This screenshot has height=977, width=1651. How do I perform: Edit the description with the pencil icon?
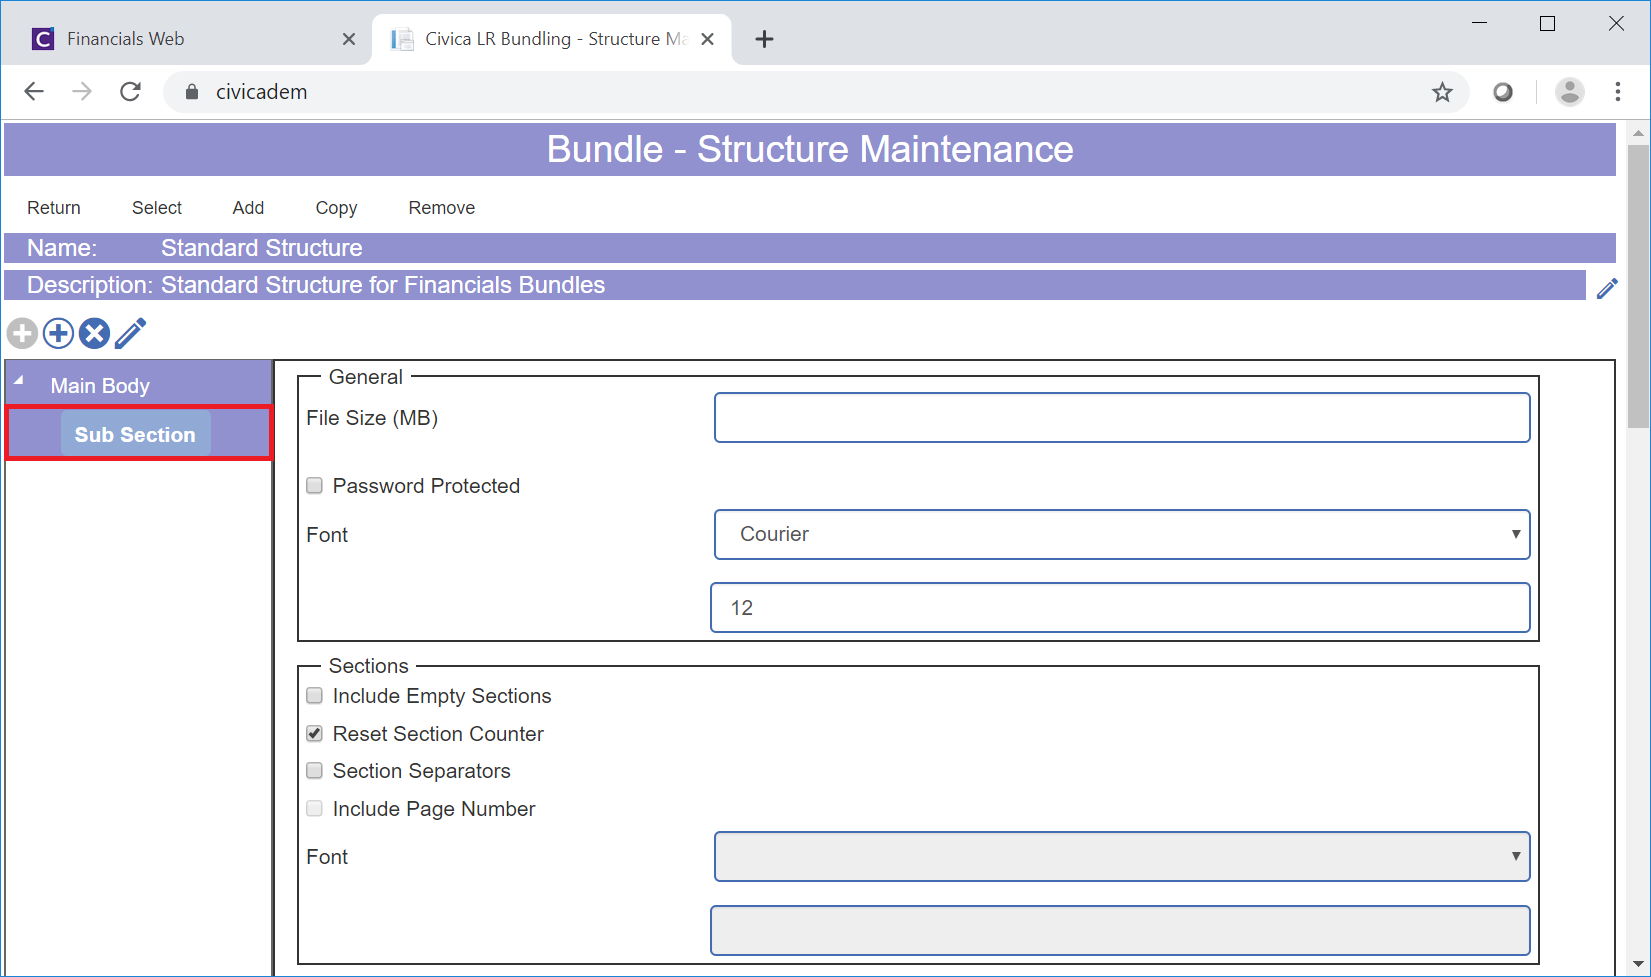(x=1607, y=288)
